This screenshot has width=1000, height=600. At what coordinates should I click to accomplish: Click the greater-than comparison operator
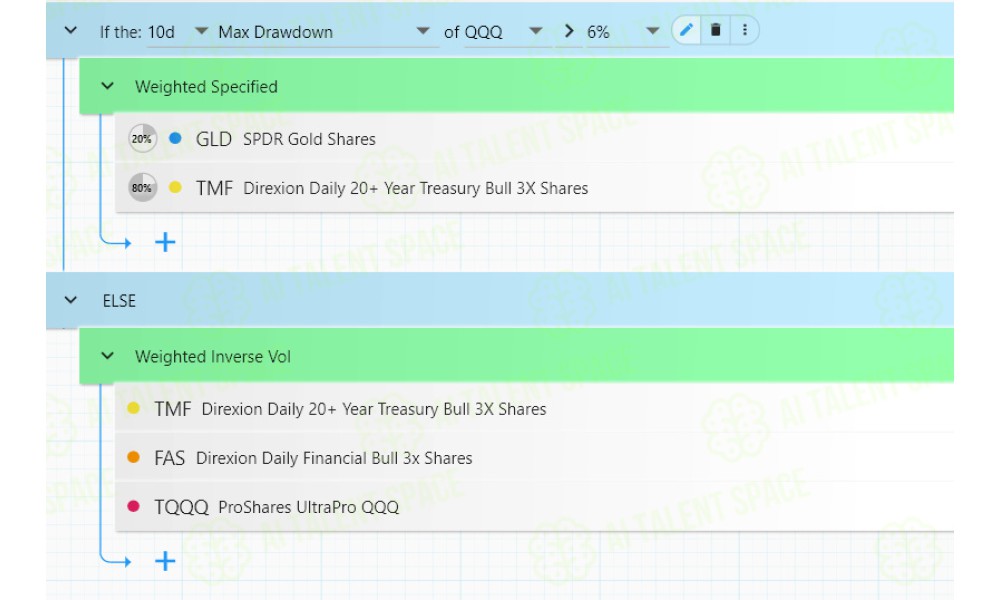click(569, 31)
